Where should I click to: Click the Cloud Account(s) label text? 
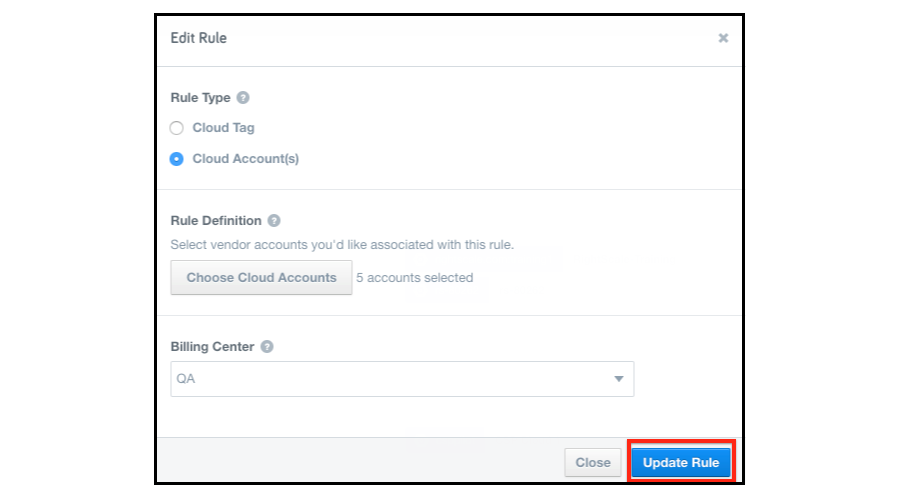click(x=246, y=158)
